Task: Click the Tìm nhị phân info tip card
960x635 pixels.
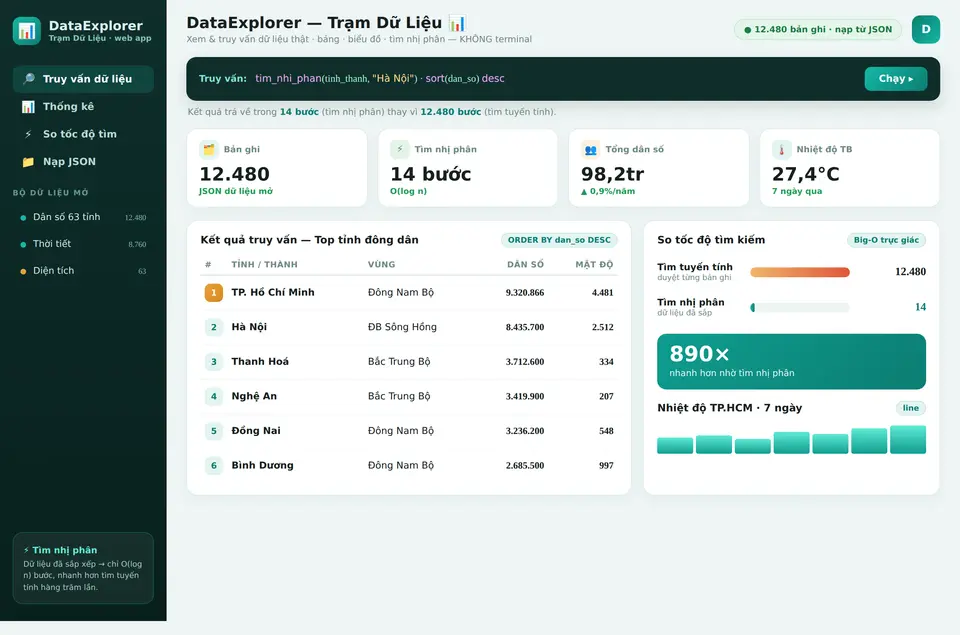Action: (x=83, y=568)
